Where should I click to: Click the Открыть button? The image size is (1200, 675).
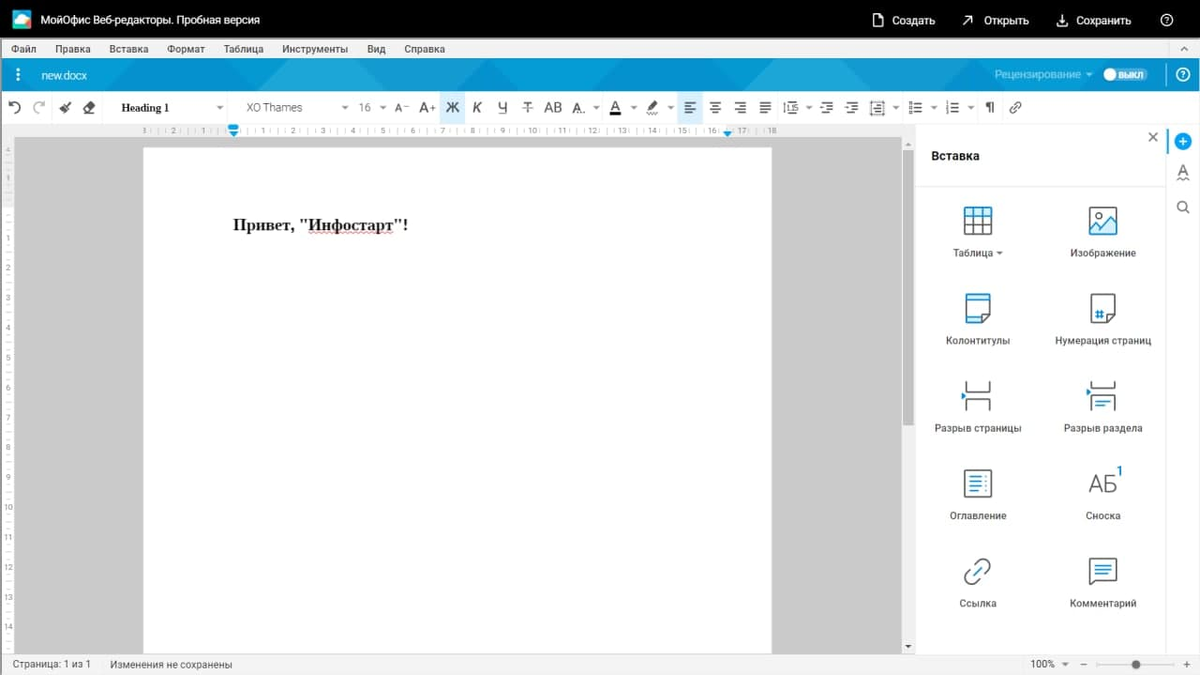(995, 20)
